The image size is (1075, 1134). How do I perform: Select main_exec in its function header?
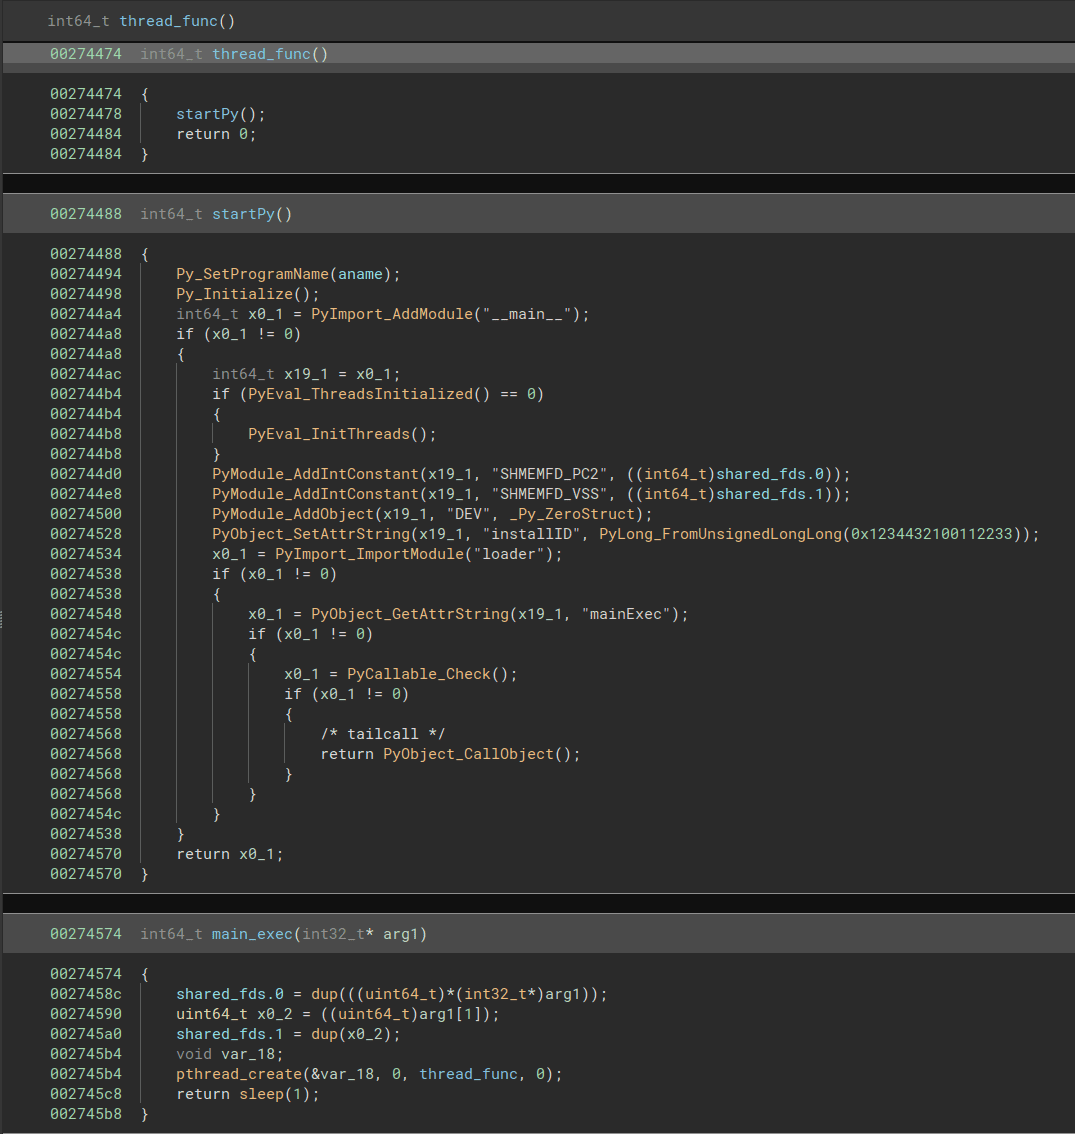click(252, 934)
